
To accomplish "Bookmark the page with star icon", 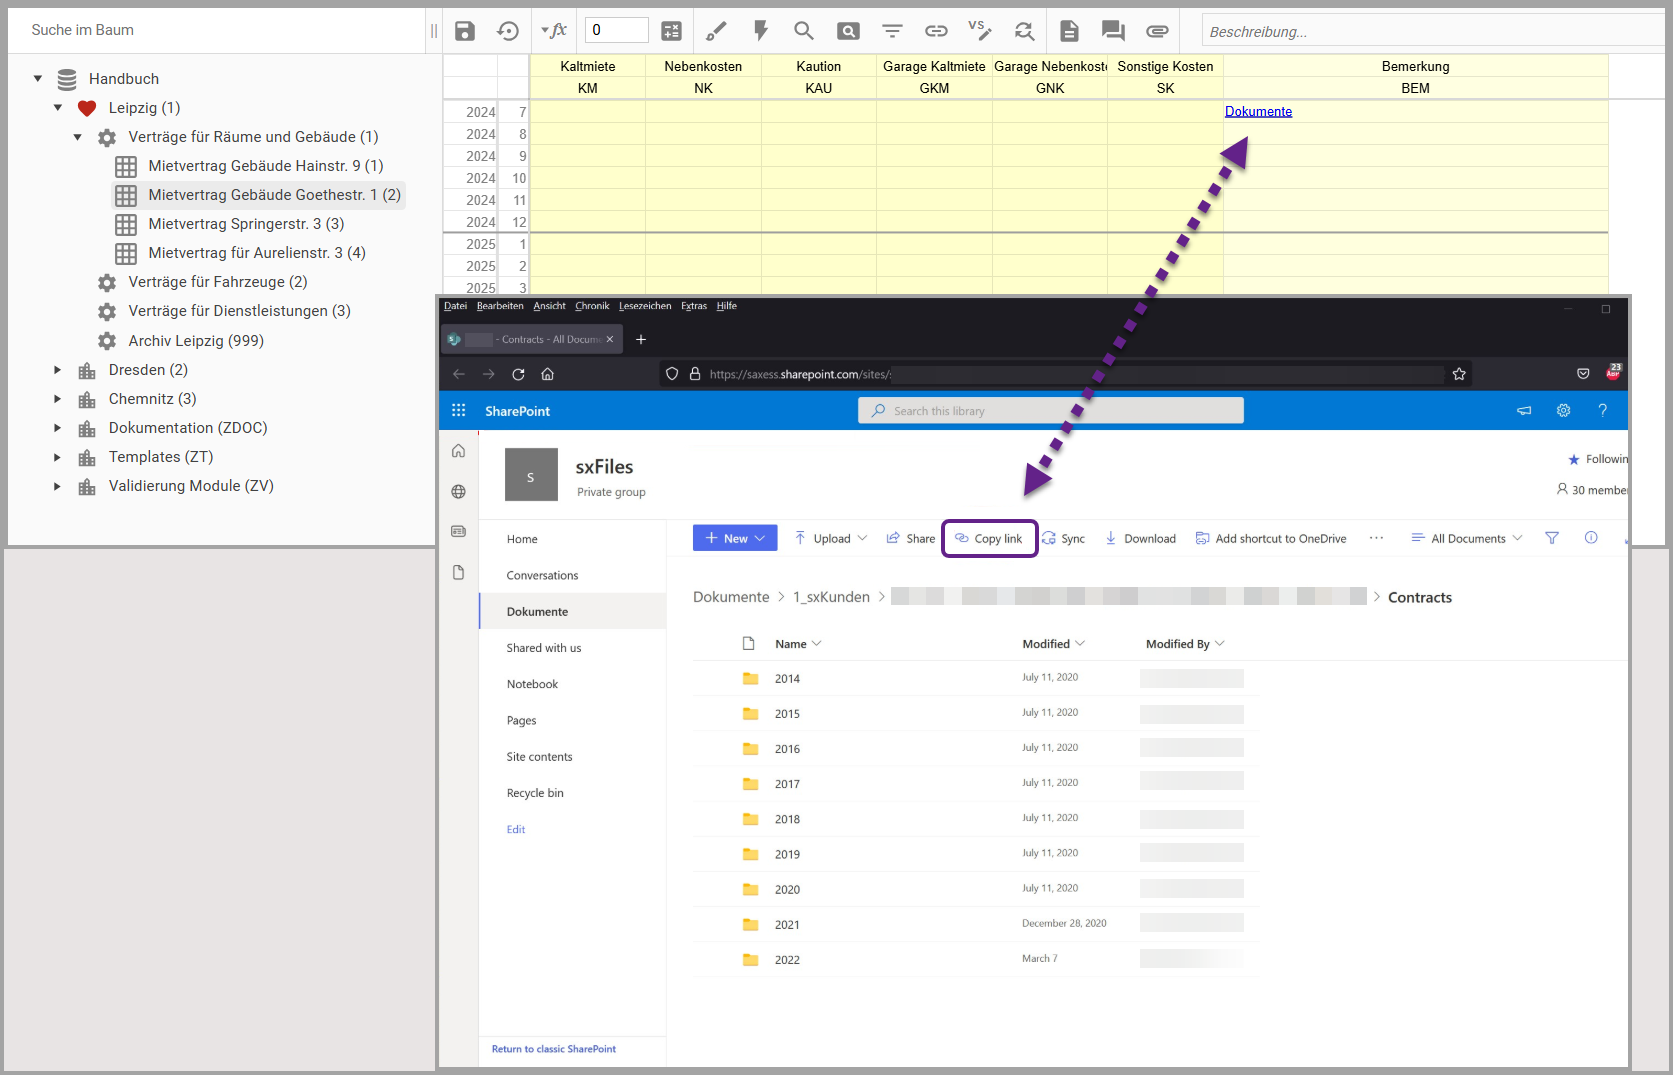I will 1459,374.
